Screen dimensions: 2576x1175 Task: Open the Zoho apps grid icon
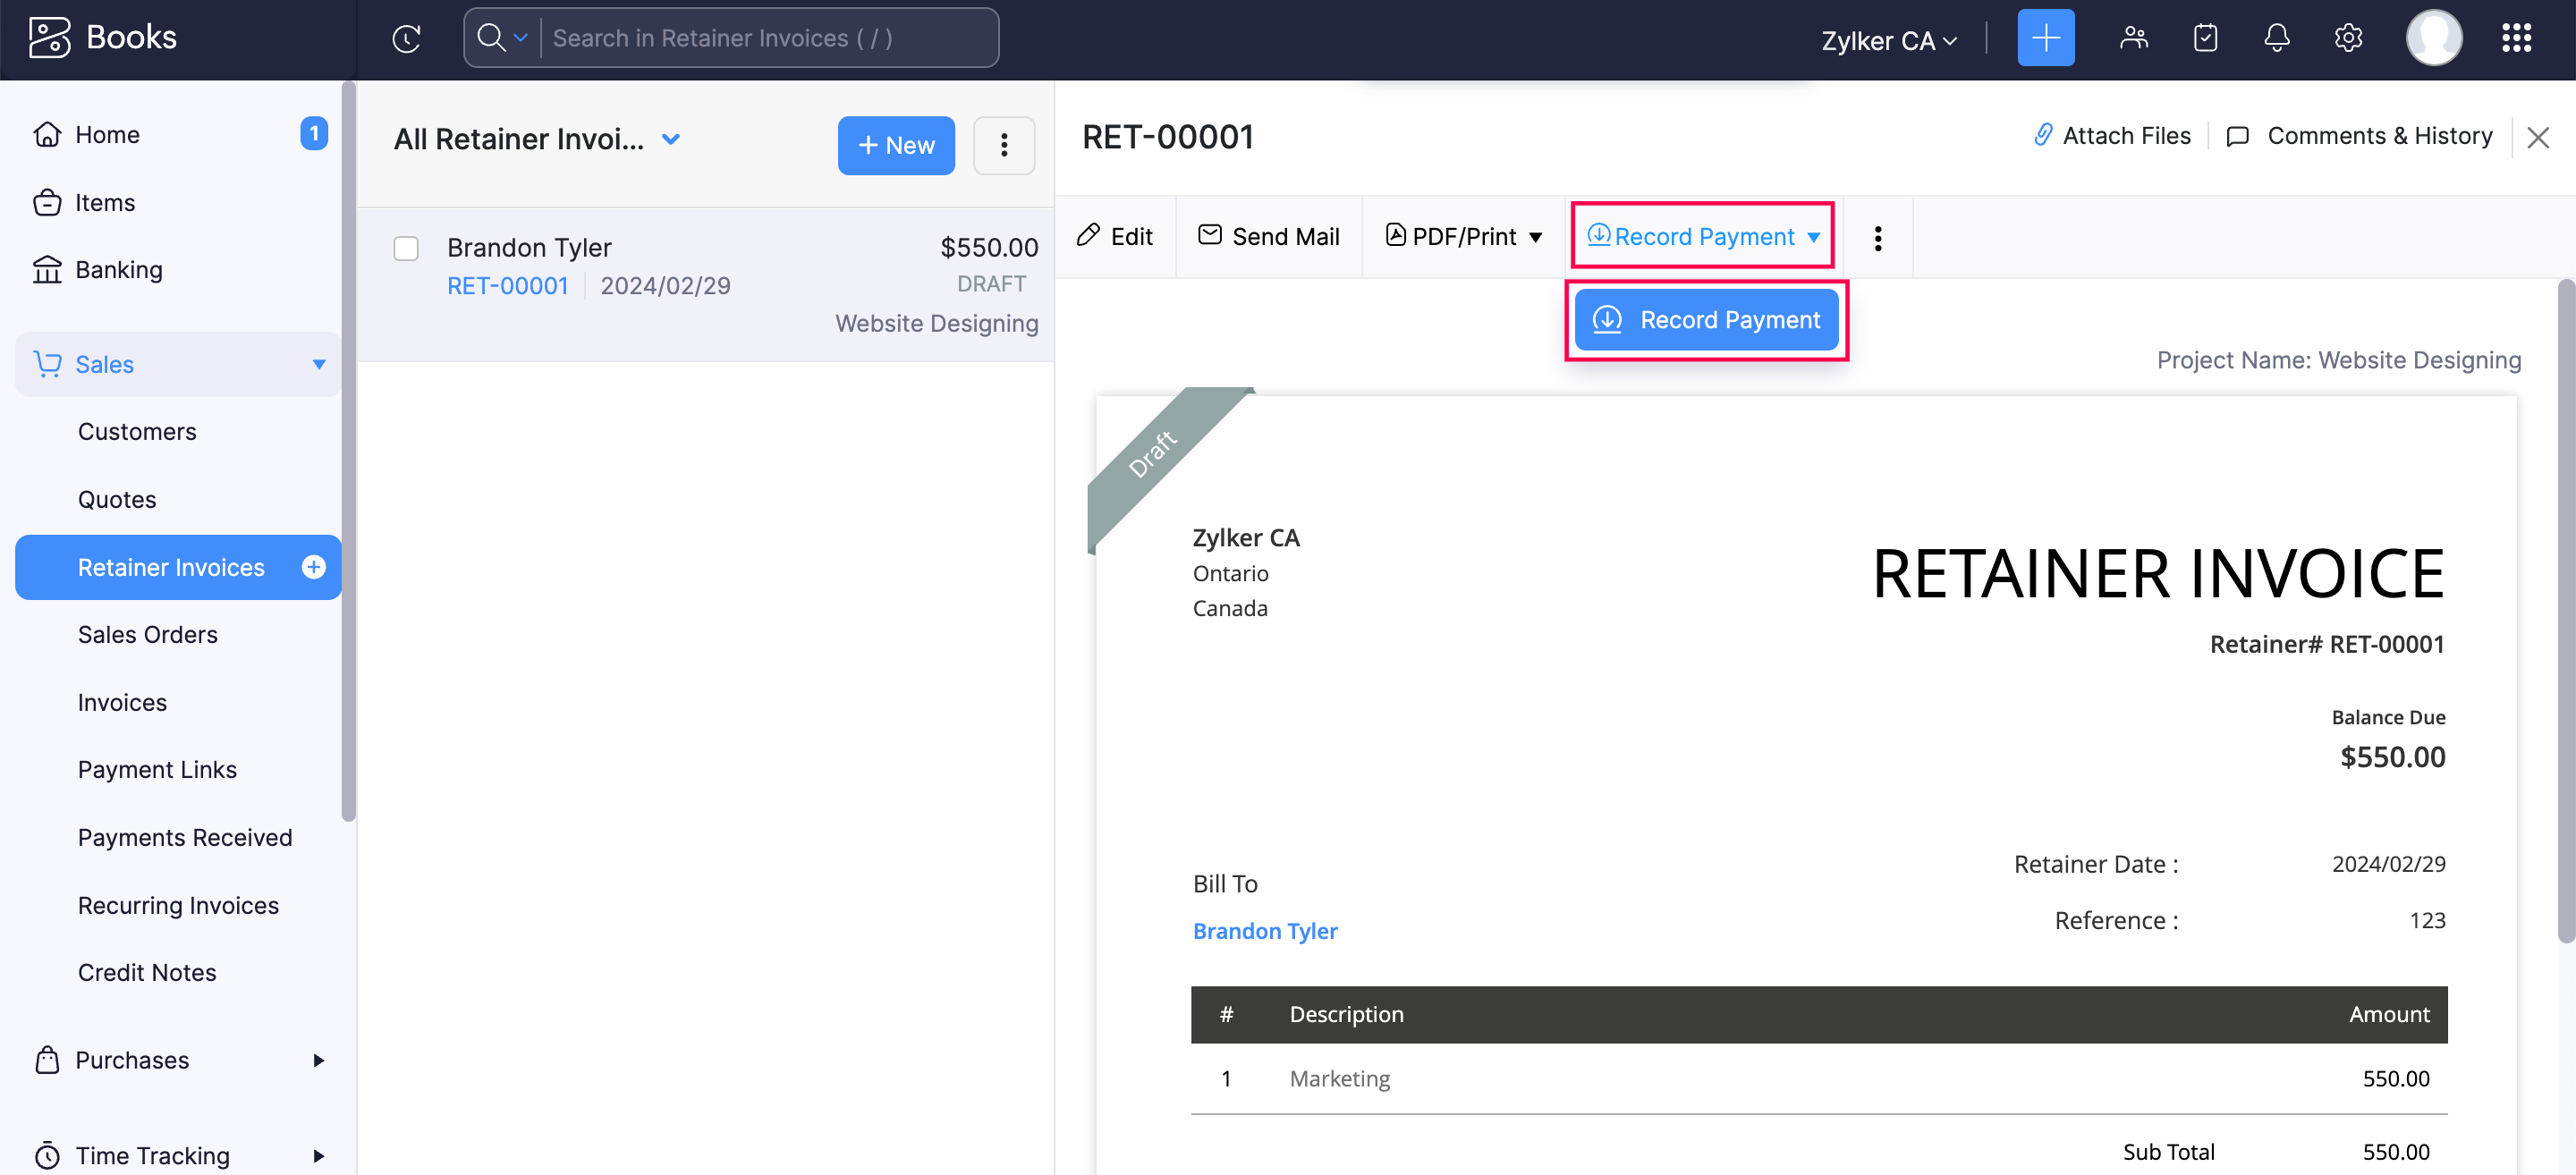(x=2517, y=38)
